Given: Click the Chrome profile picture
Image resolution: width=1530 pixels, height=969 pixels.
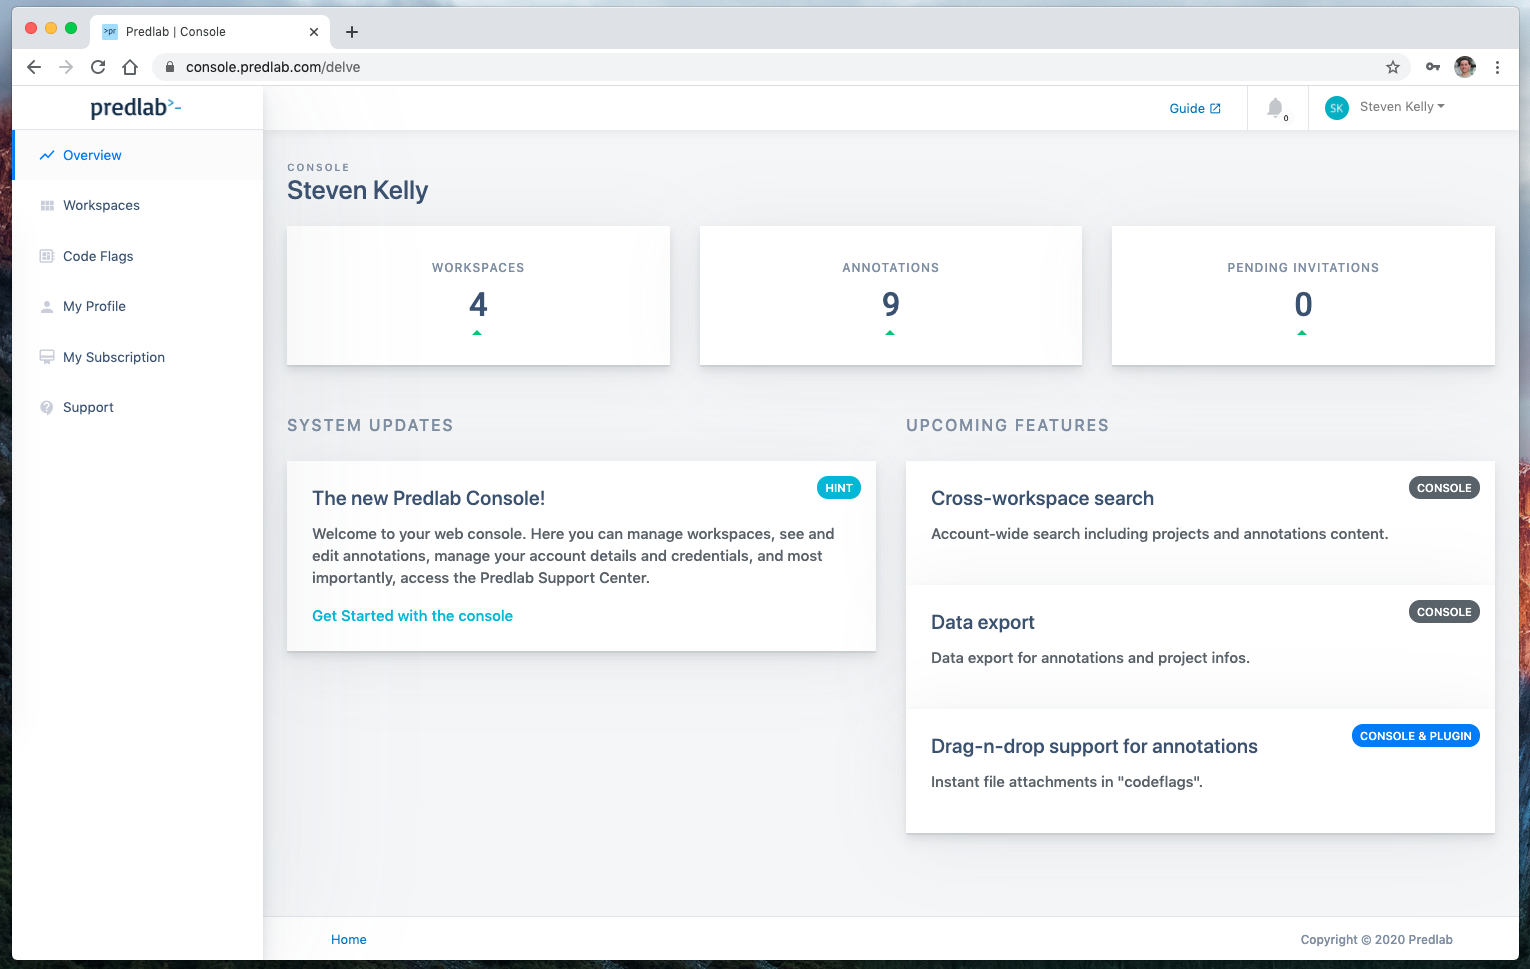Looking at the screenshot, I should [1465, 67].
